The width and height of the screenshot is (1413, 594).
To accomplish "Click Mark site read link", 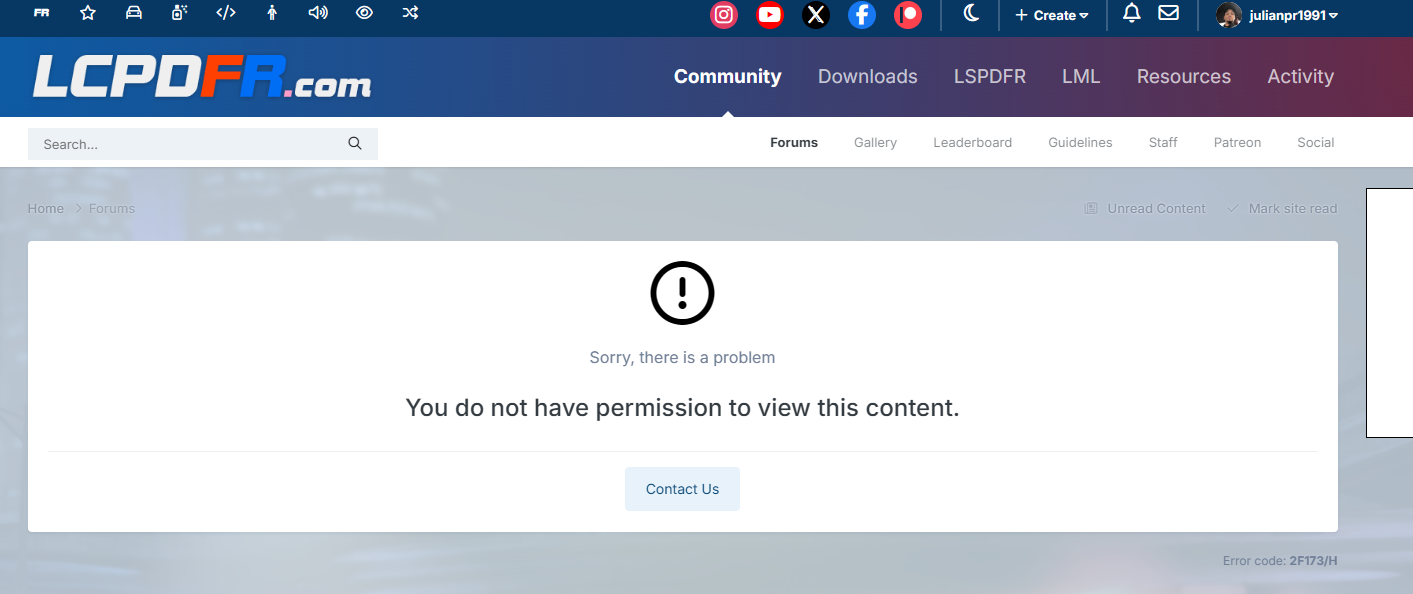I will click(1282, 208).
